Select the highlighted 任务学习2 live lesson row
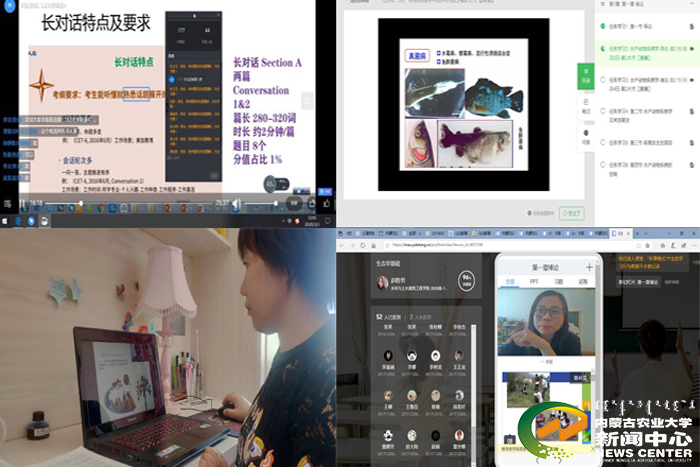The height and width of the screenshot is (467, 700). pyautogui.click(x=647, y=53)
